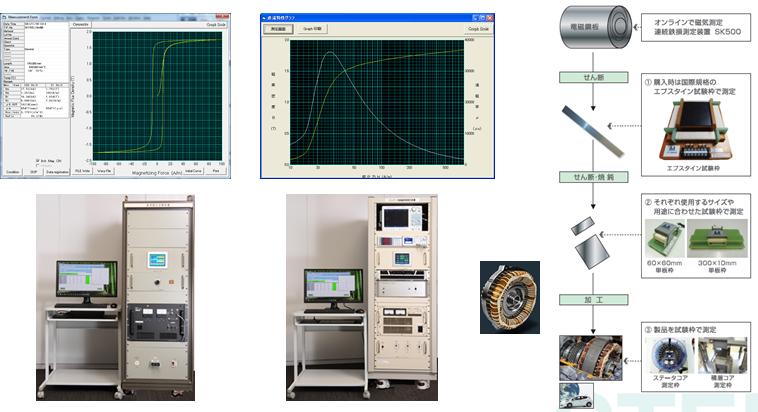Screen dimensions: 758x412
Task: Close the 直流特性グラフ window
Action: tap(490, 18)
